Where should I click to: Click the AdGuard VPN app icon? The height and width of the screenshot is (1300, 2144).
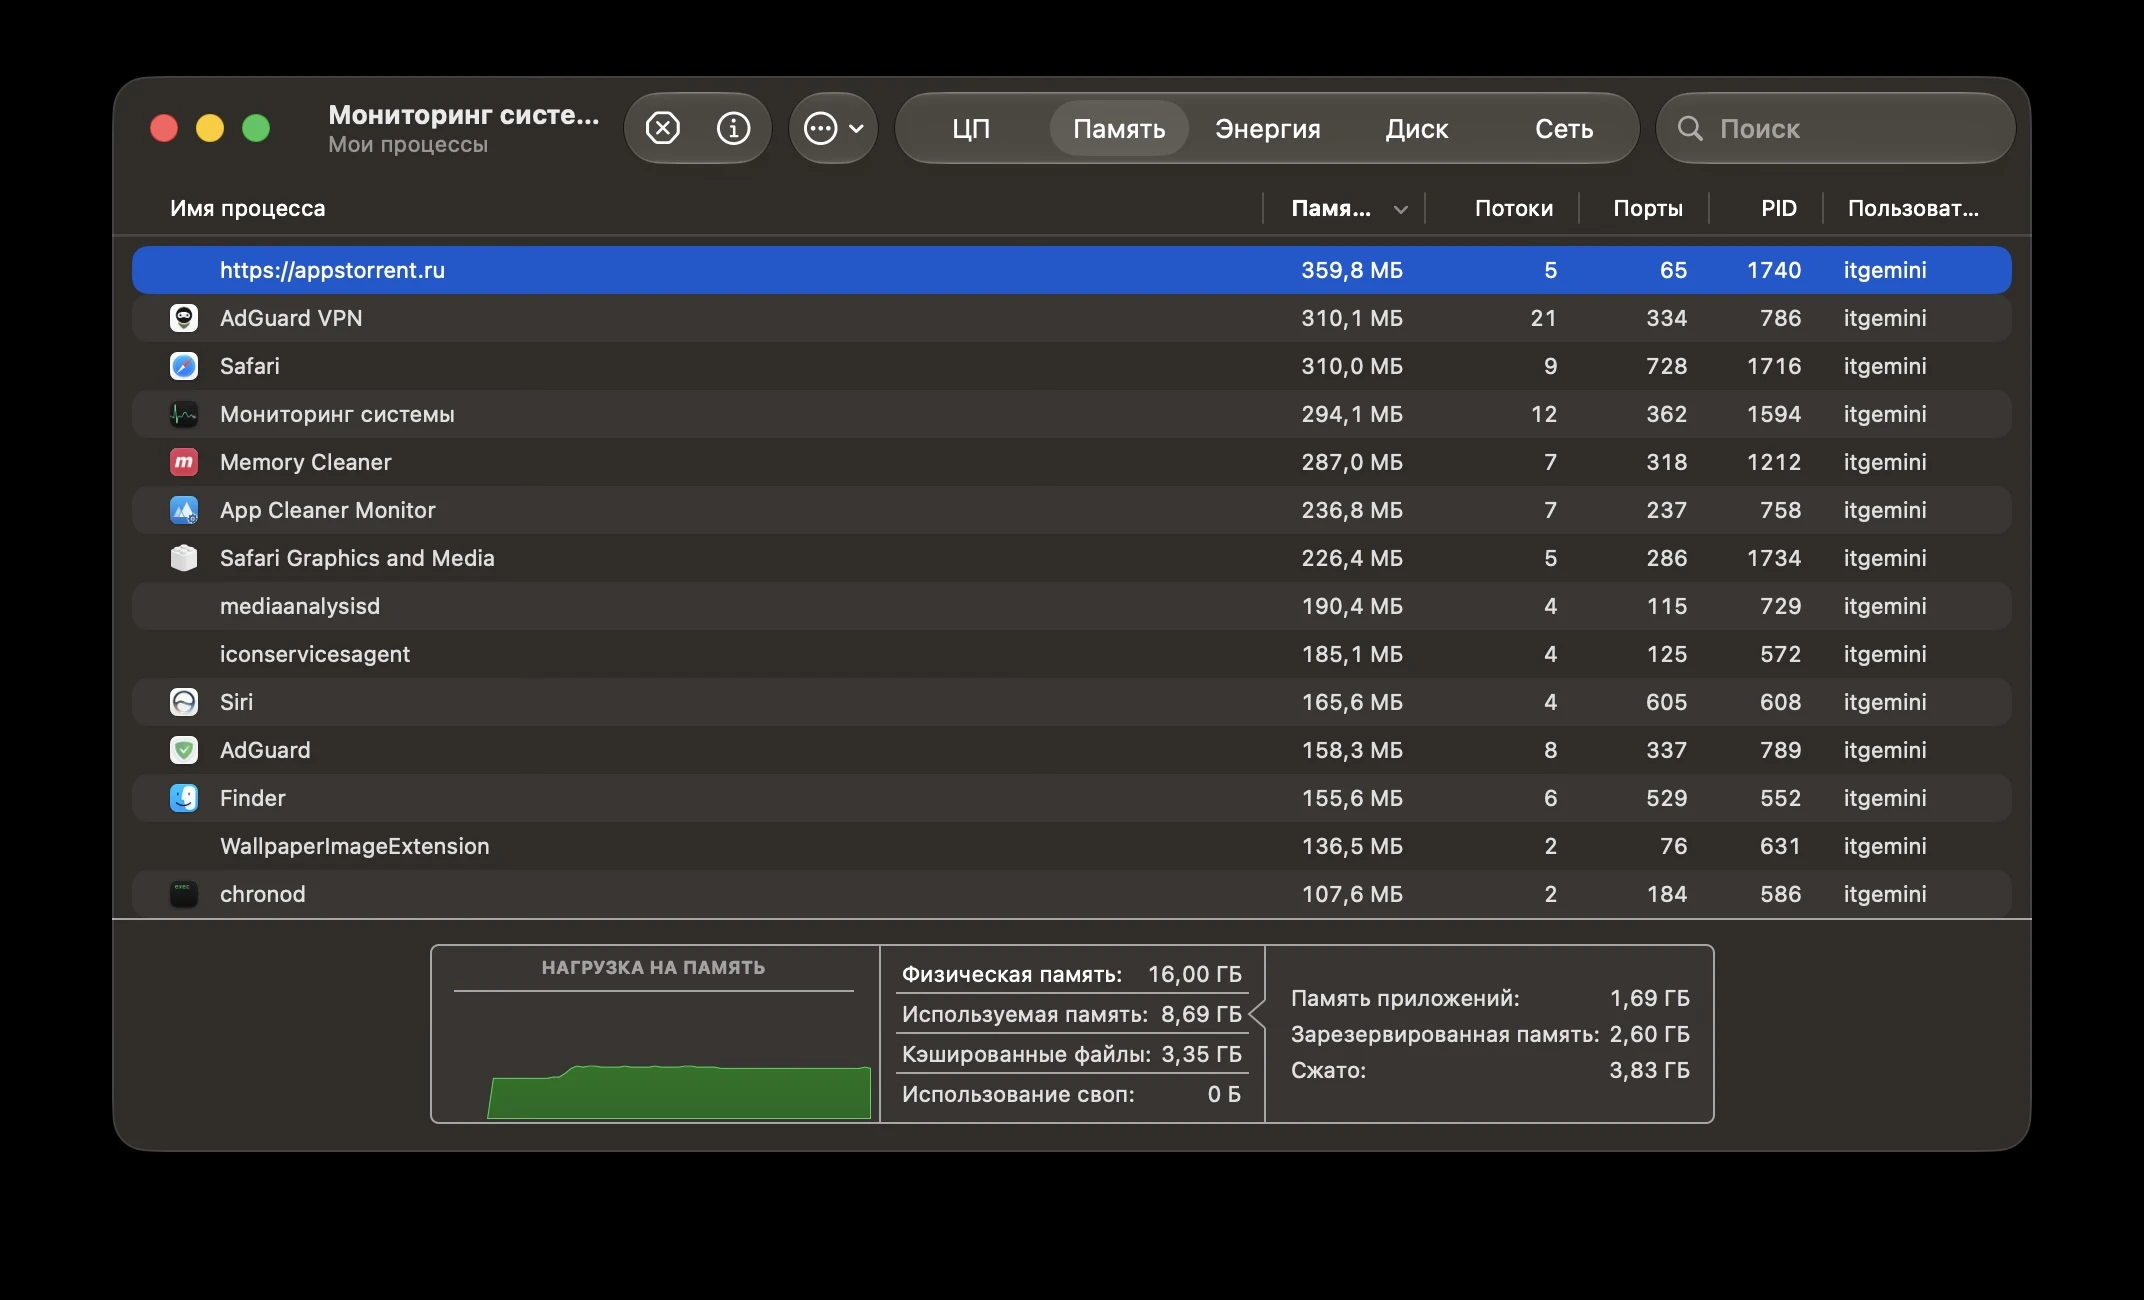click(x=184, y=318)
